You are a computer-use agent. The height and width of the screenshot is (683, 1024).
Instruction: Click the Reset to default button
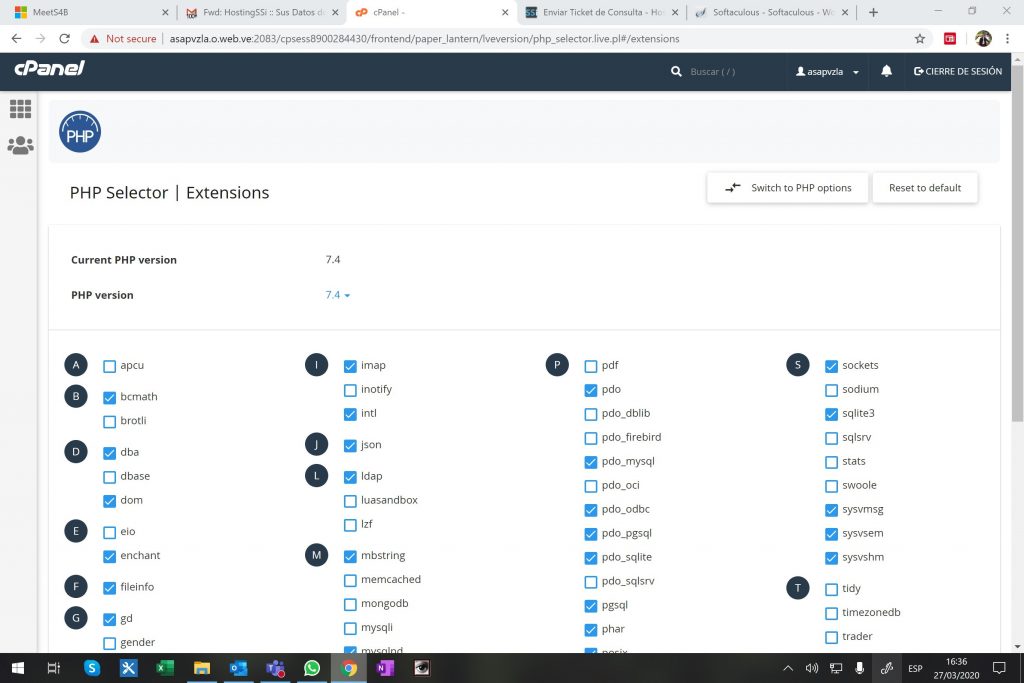pyautogui.click(x=925, y=188)
